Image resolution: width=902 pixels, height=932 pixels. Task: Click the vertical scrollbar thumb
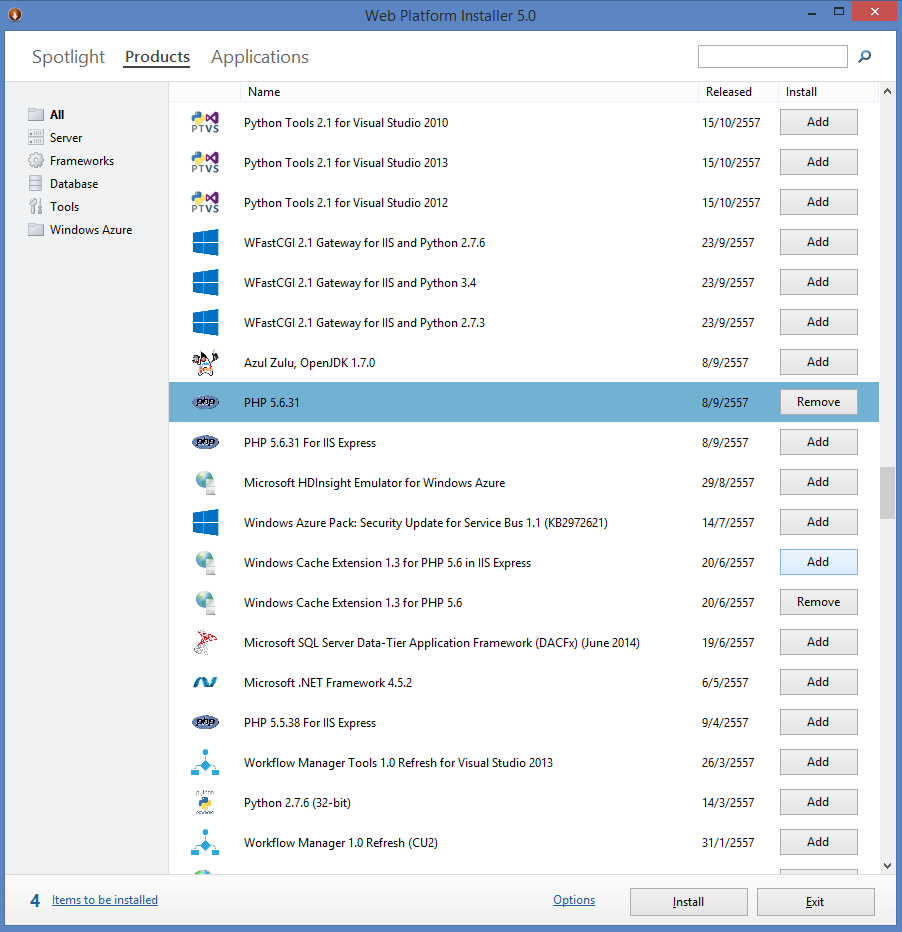point(887,493)
